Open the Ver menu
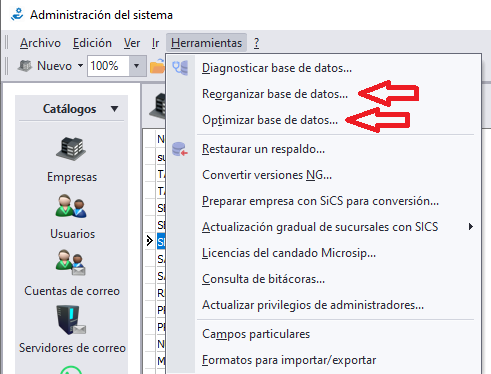491x374 pixels. click(132, 43)
